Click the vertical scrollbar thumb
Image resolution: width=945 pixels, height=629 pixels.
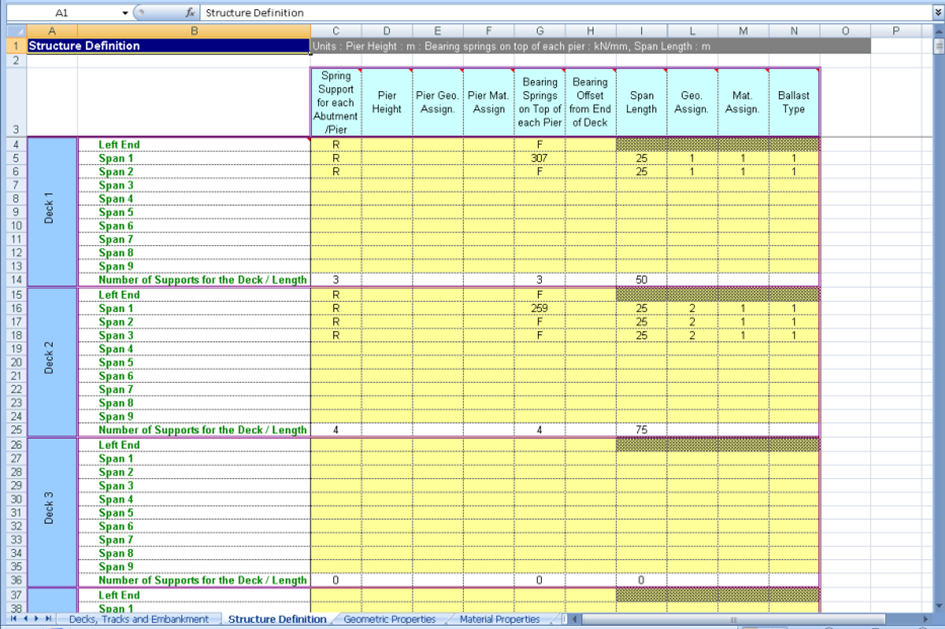point(938,46)
